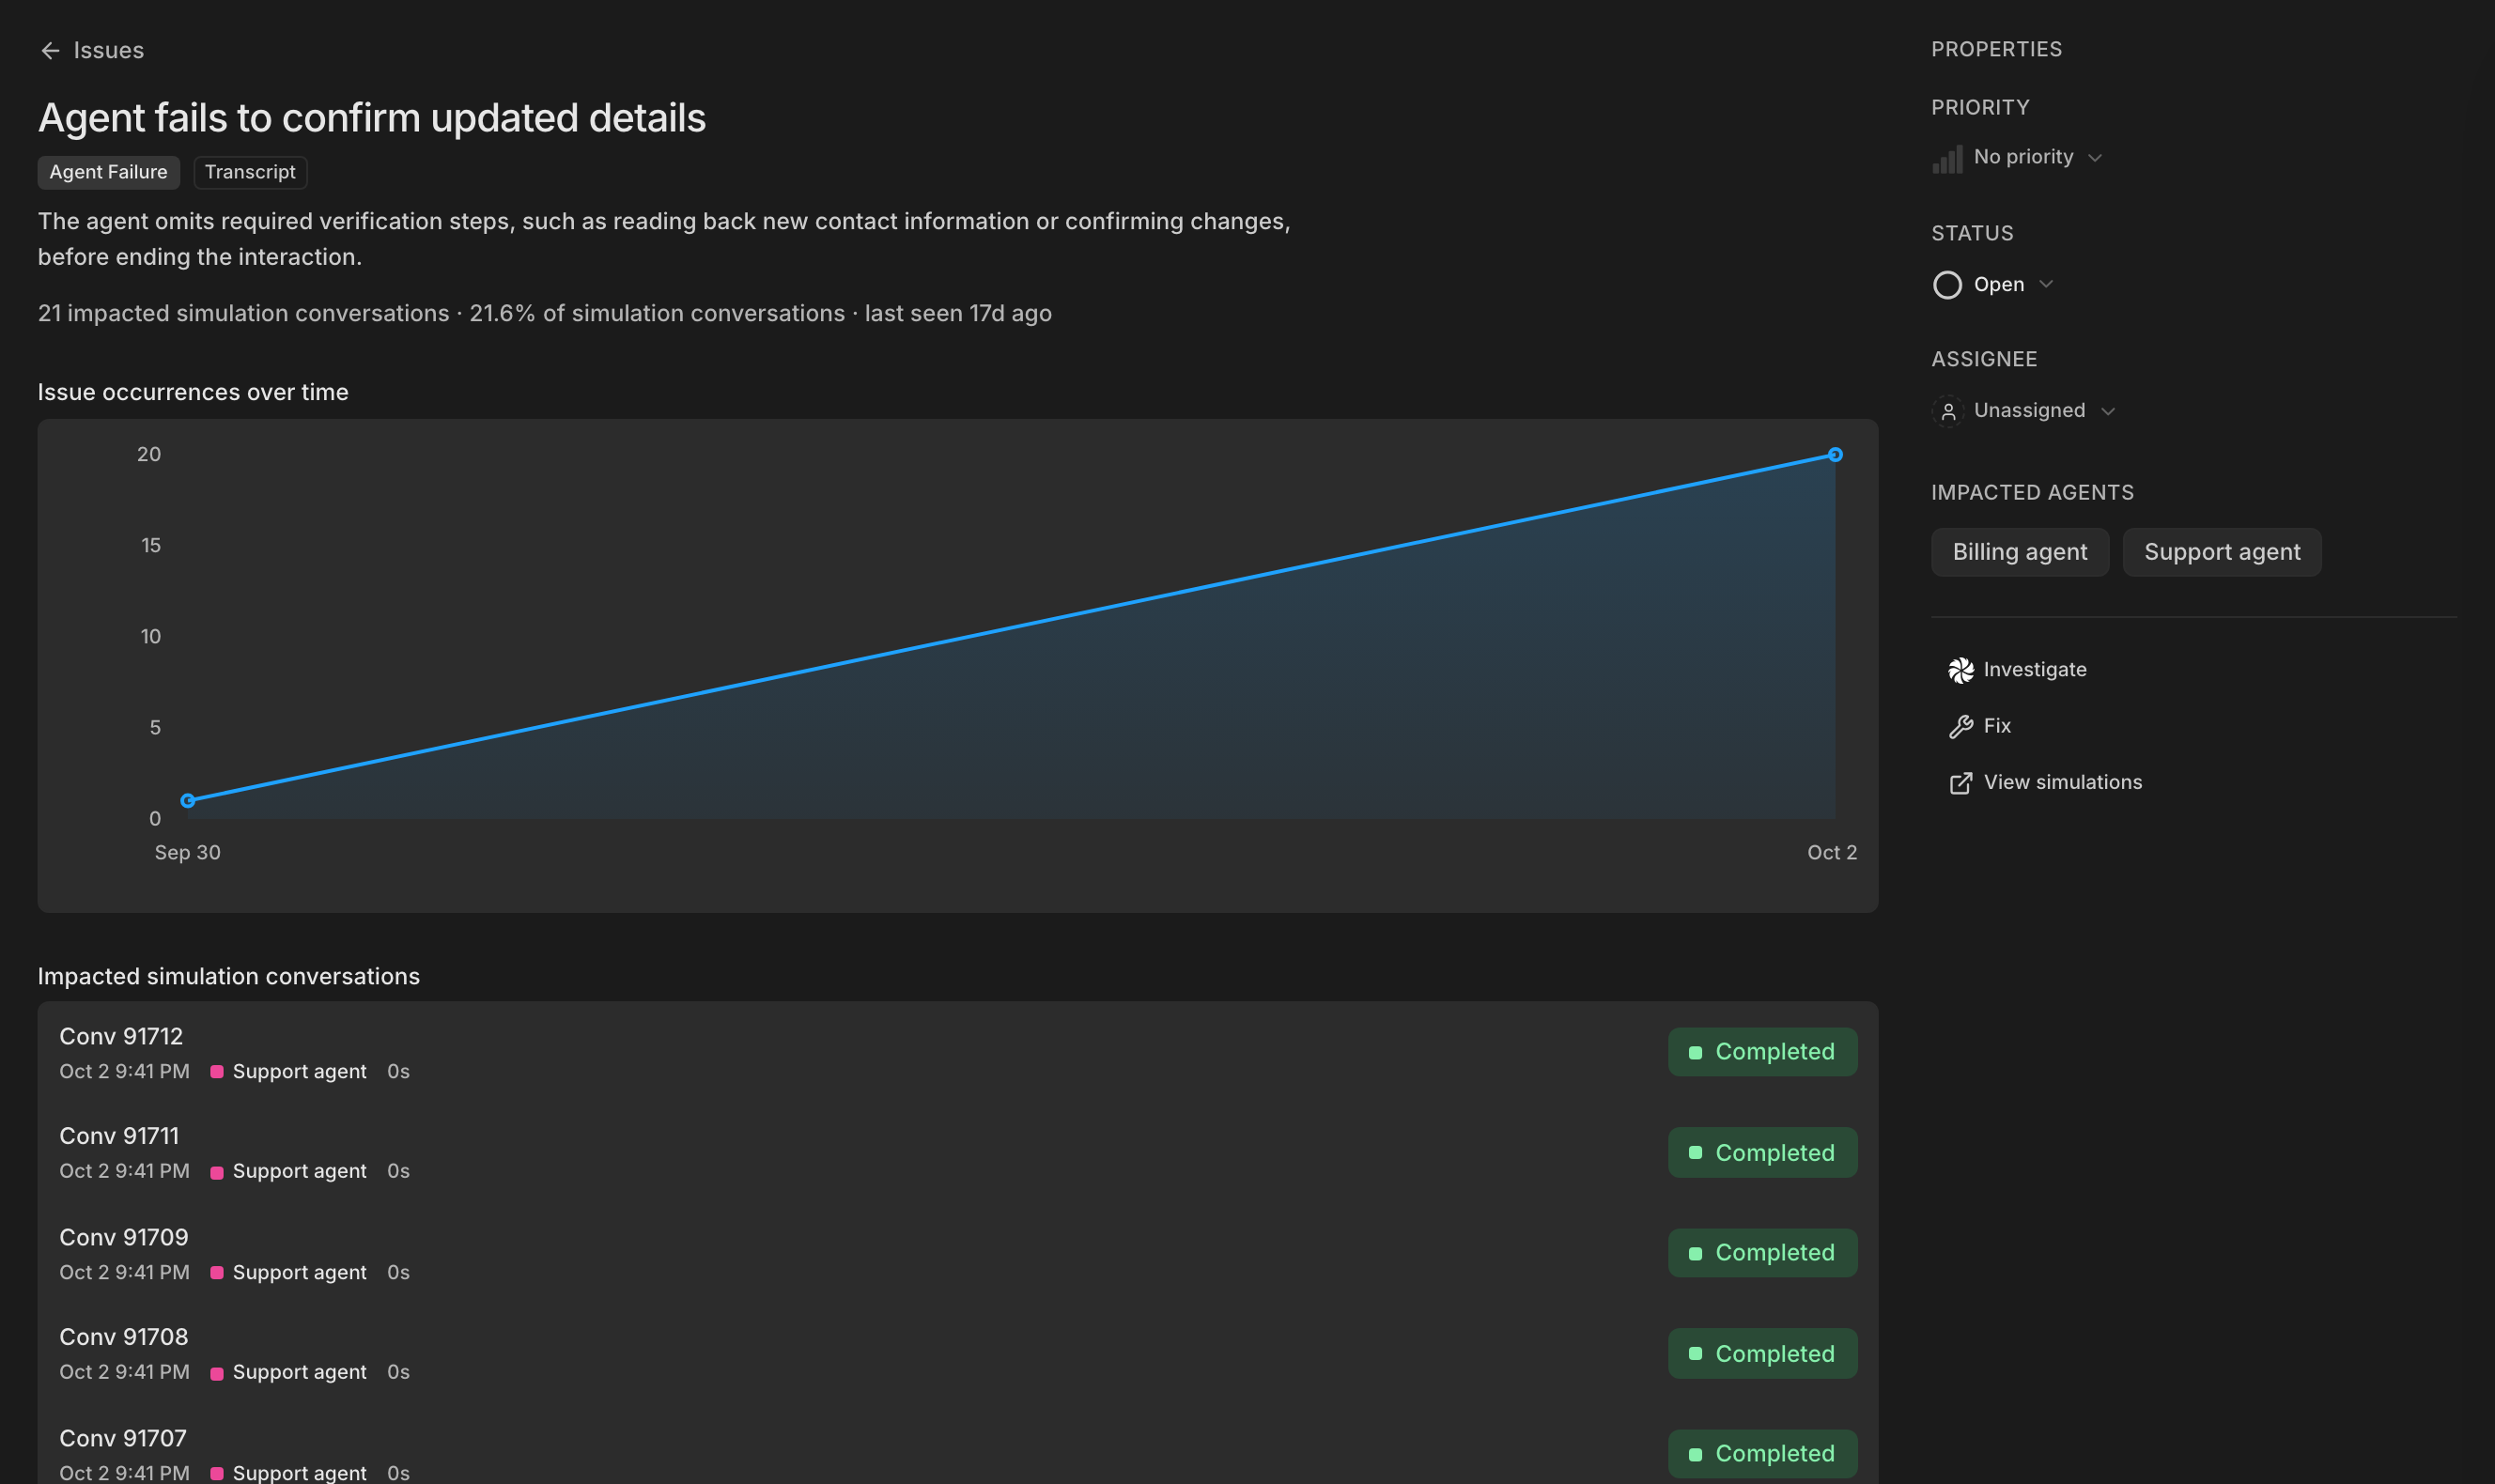The width and height of the screenshot is (2495, 1484).
Task: Click pink Support agent marker in Conv 91709
Action: (217, 1273)
